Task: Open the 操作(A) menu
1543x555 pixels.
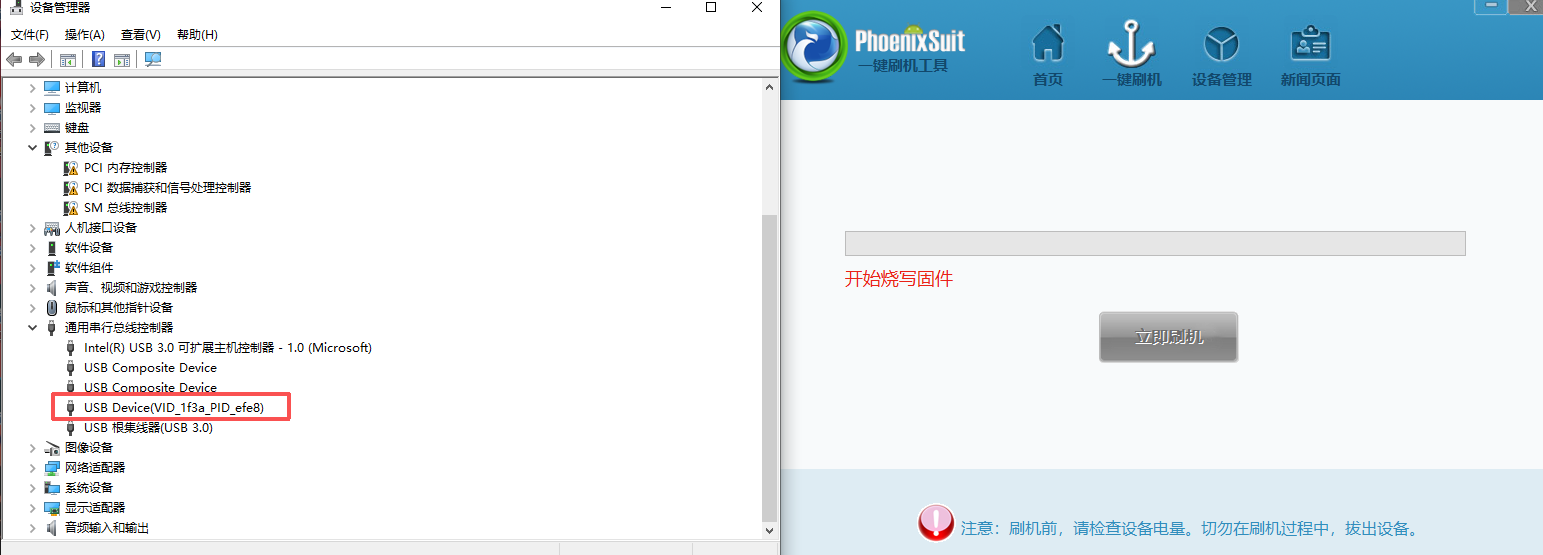Action: coord(85,35)
